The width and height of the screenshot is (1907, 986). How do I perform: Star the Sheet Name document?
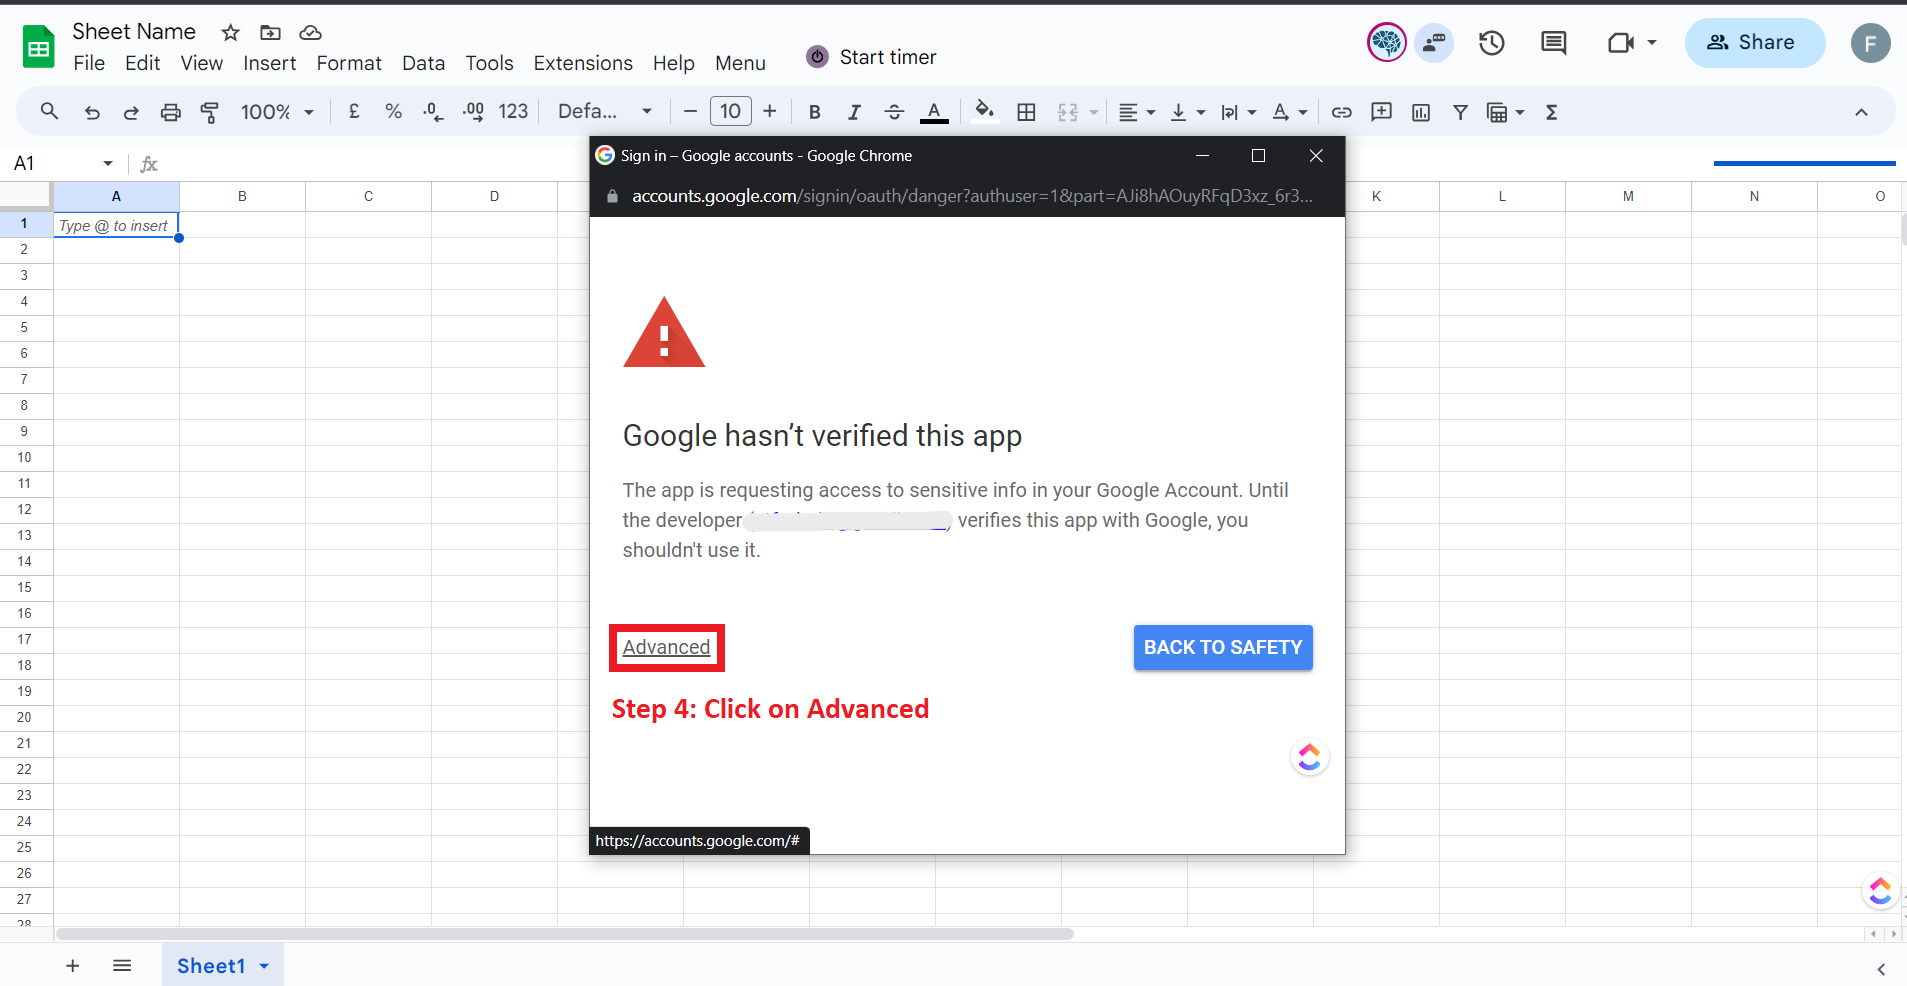pos(230,33)
